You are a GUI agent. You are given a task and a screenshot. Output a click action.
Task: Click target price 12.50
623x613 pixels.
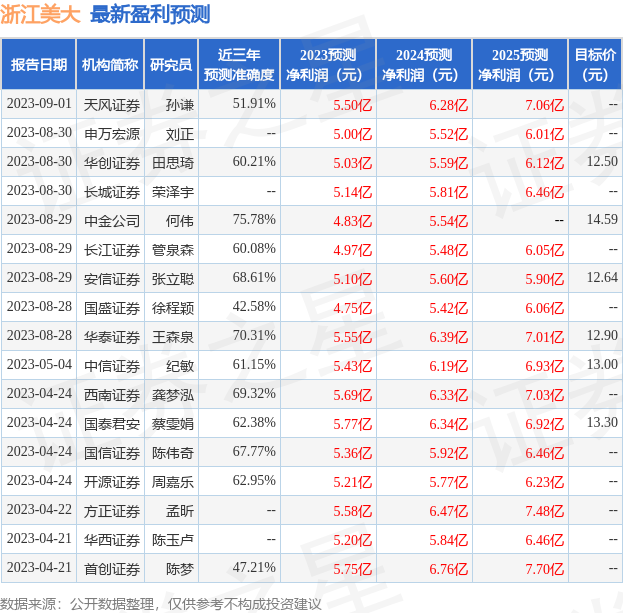[x=602, y=162]
